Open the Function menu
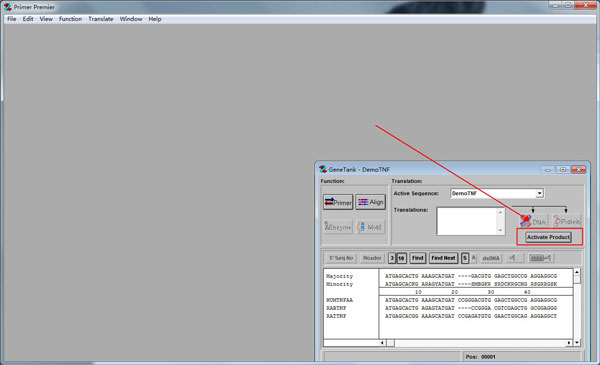600x365 pixels. (70, 19)
